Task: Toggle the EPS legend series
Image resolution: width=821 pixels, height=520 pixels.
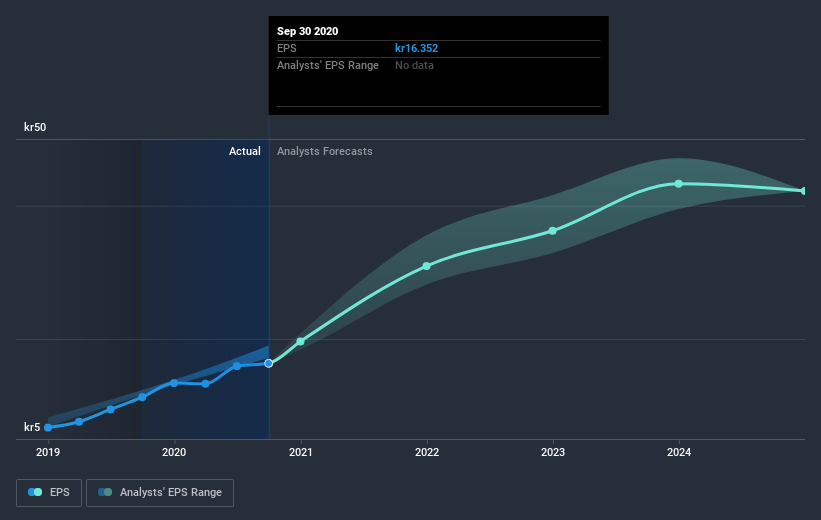Action: click(49, 492)
